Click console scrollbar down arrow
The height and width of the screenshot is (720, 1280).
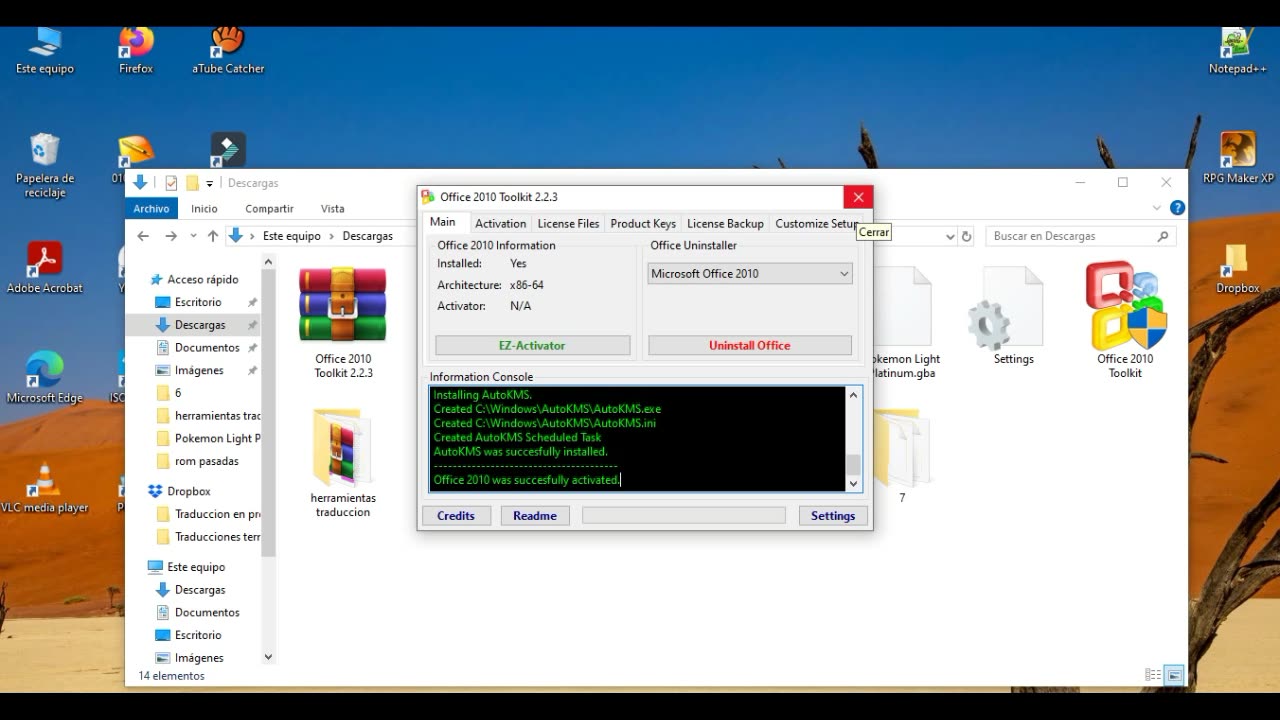pyautogui.click(x=853, y=484)
